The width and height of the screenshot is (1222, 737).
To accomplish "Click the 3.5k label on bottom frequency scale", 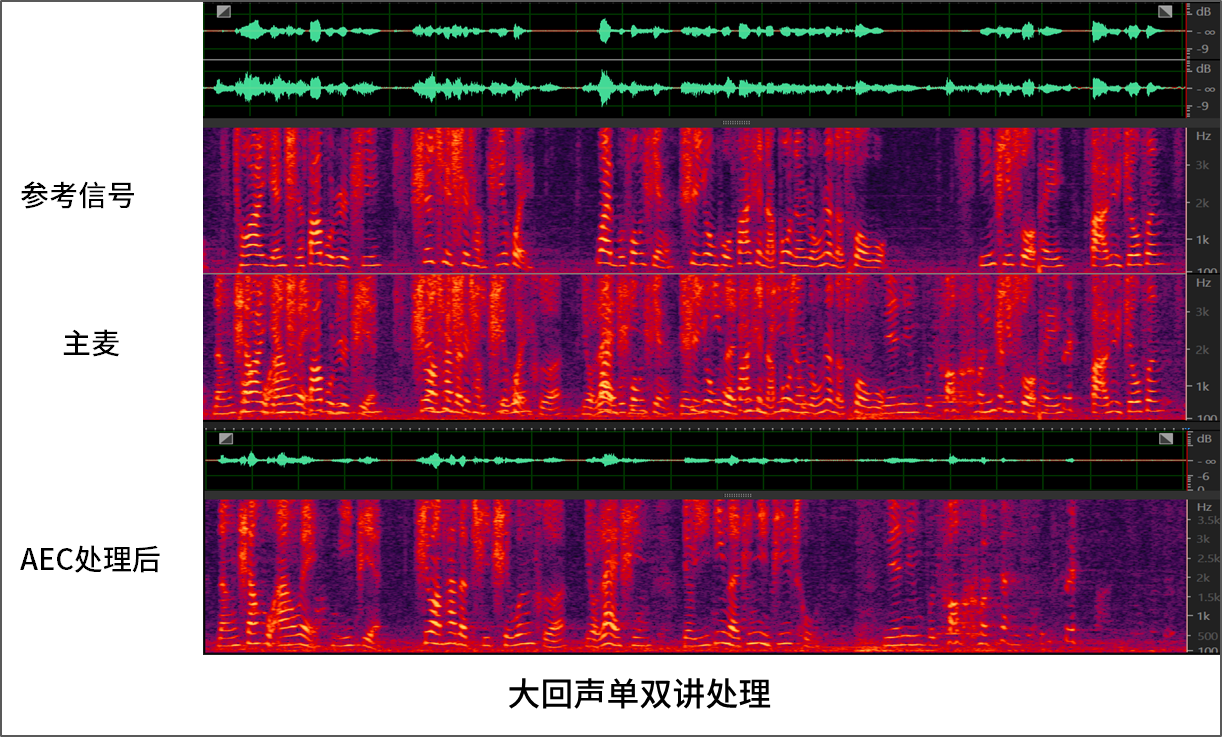I will 1207,520.
